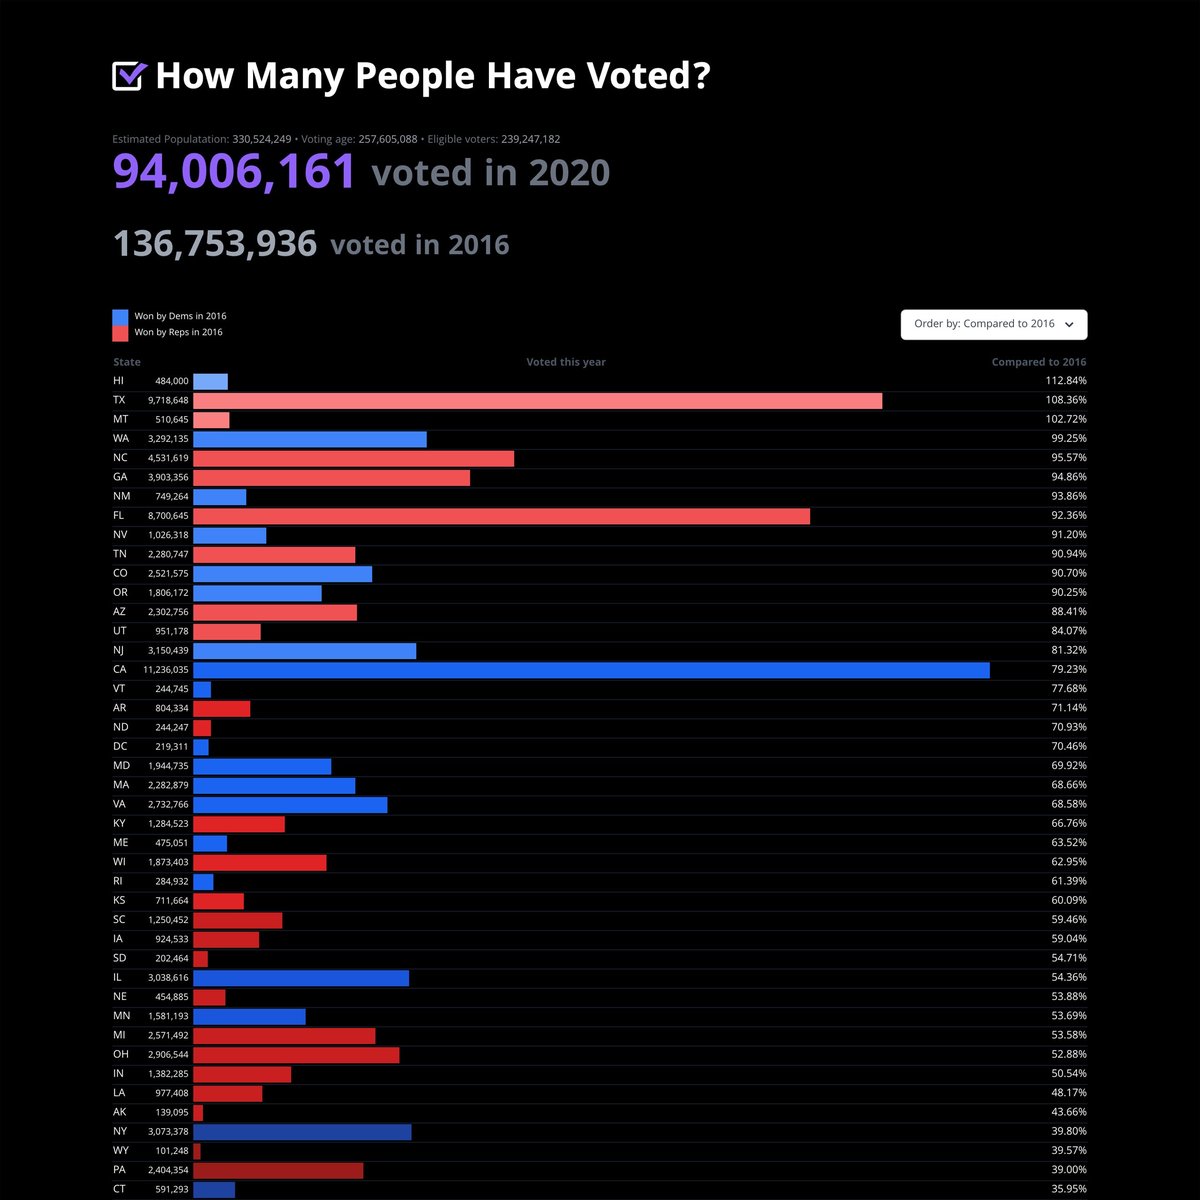
Task: Click the checkmark logo icon beside title
Action: click(130, 76)
